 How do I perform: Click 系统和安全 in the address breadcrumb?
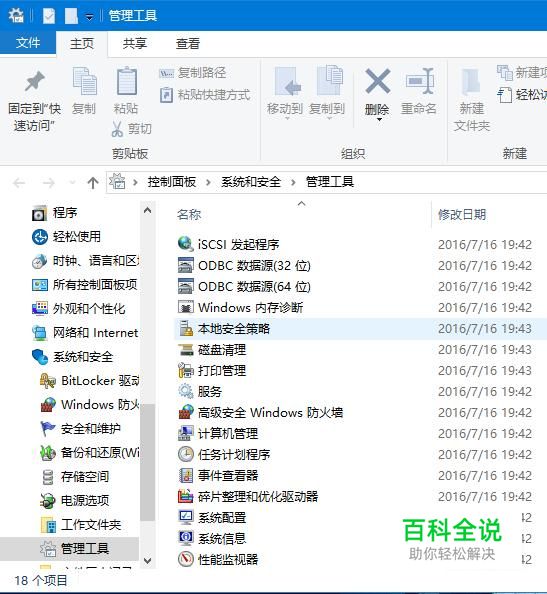(251, 182)
